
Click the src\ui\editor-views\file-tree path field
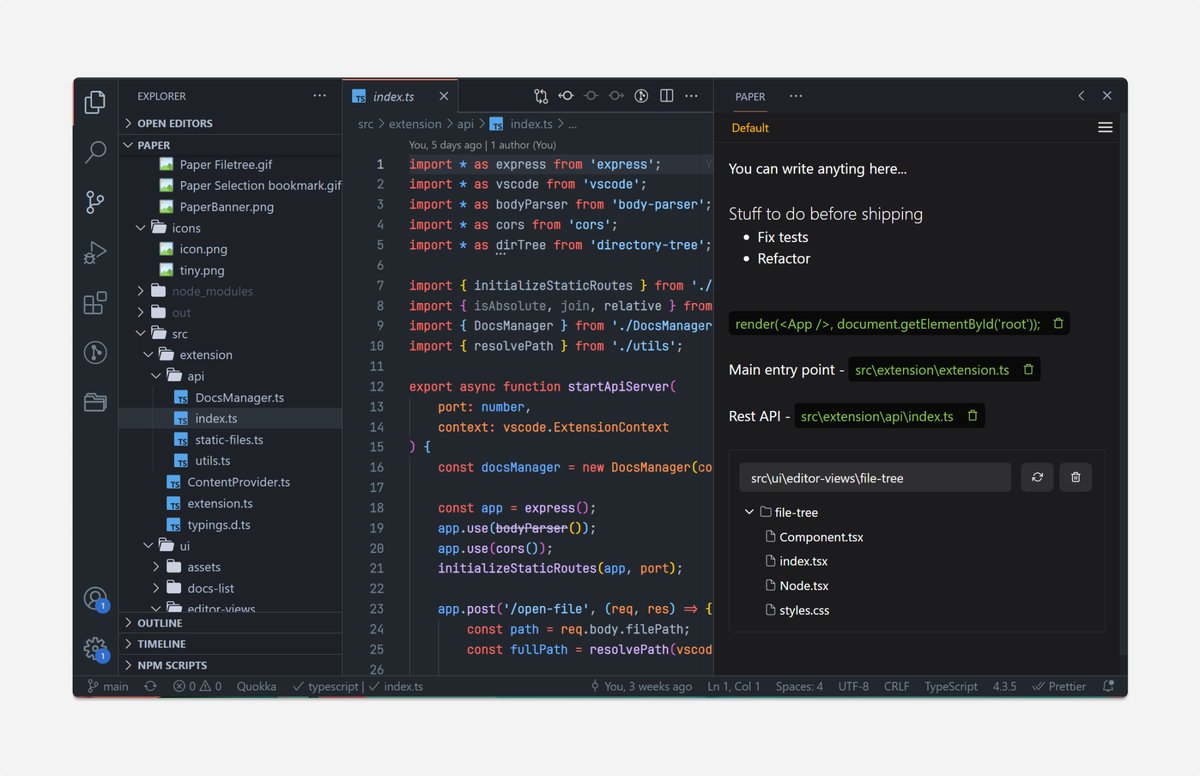(x=875, y=478)
